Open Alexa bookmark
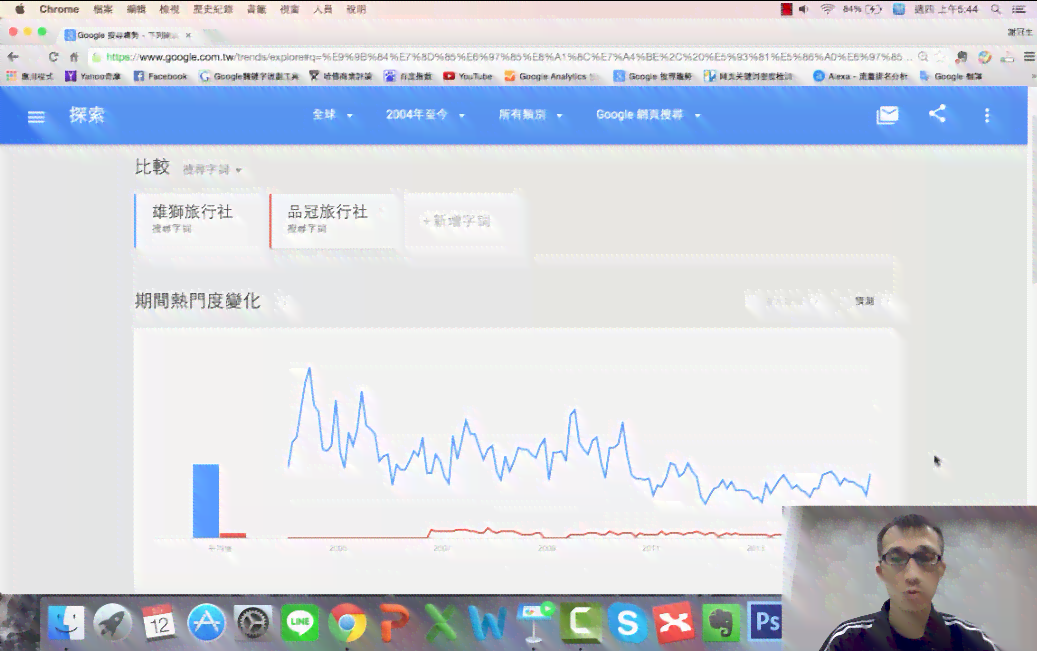The width and height of the screenshot is (1037, 651). [x=860, y=77]
